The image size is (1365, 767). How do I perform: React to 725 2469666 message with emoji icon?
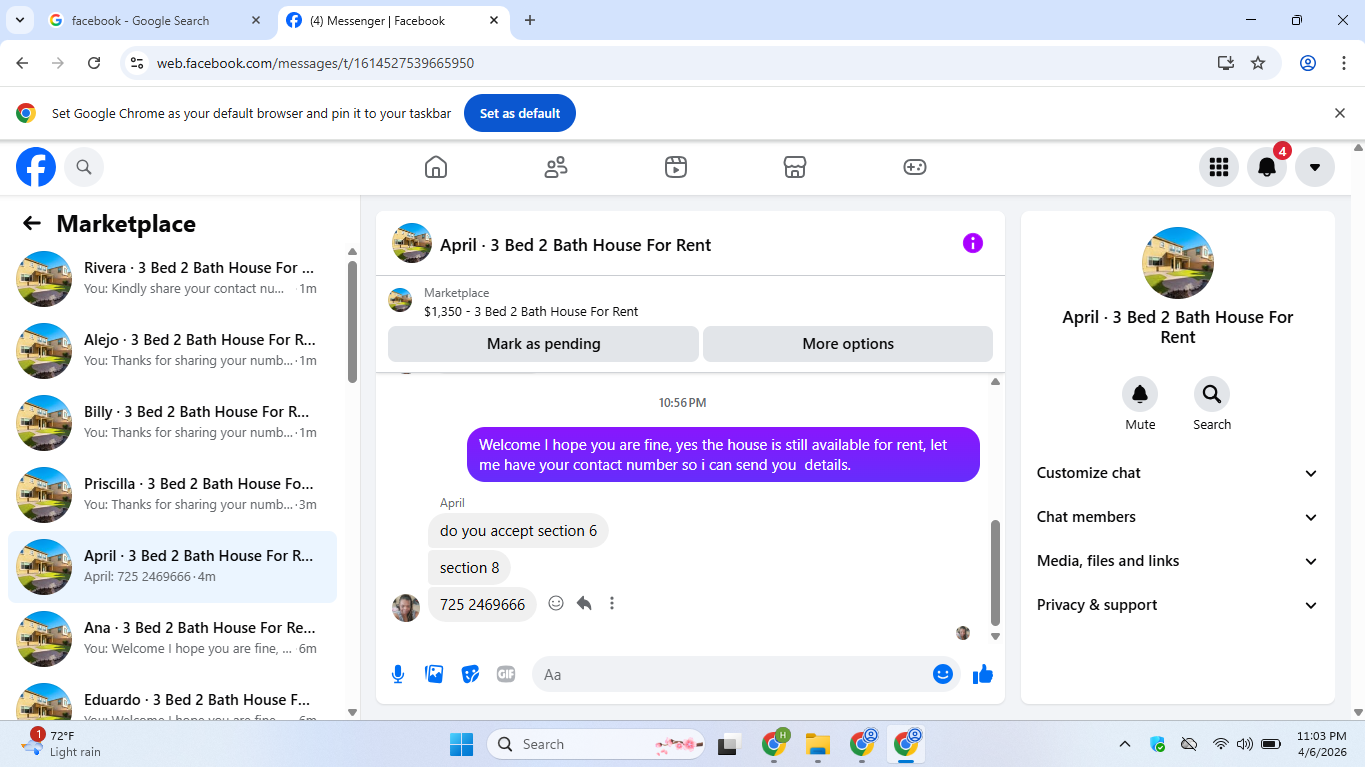(556, 603)
